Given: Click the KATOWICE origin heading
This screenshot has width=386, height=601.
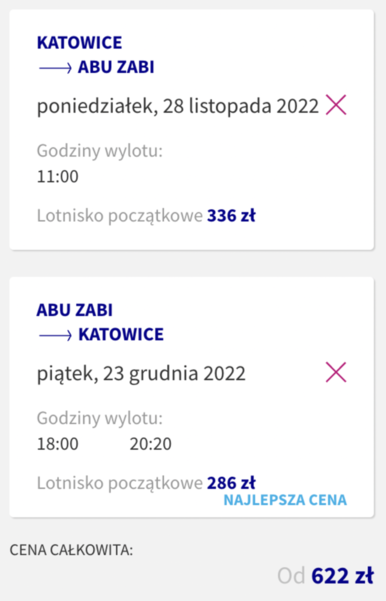Looking at the screenshot, I should pos(79,43).
